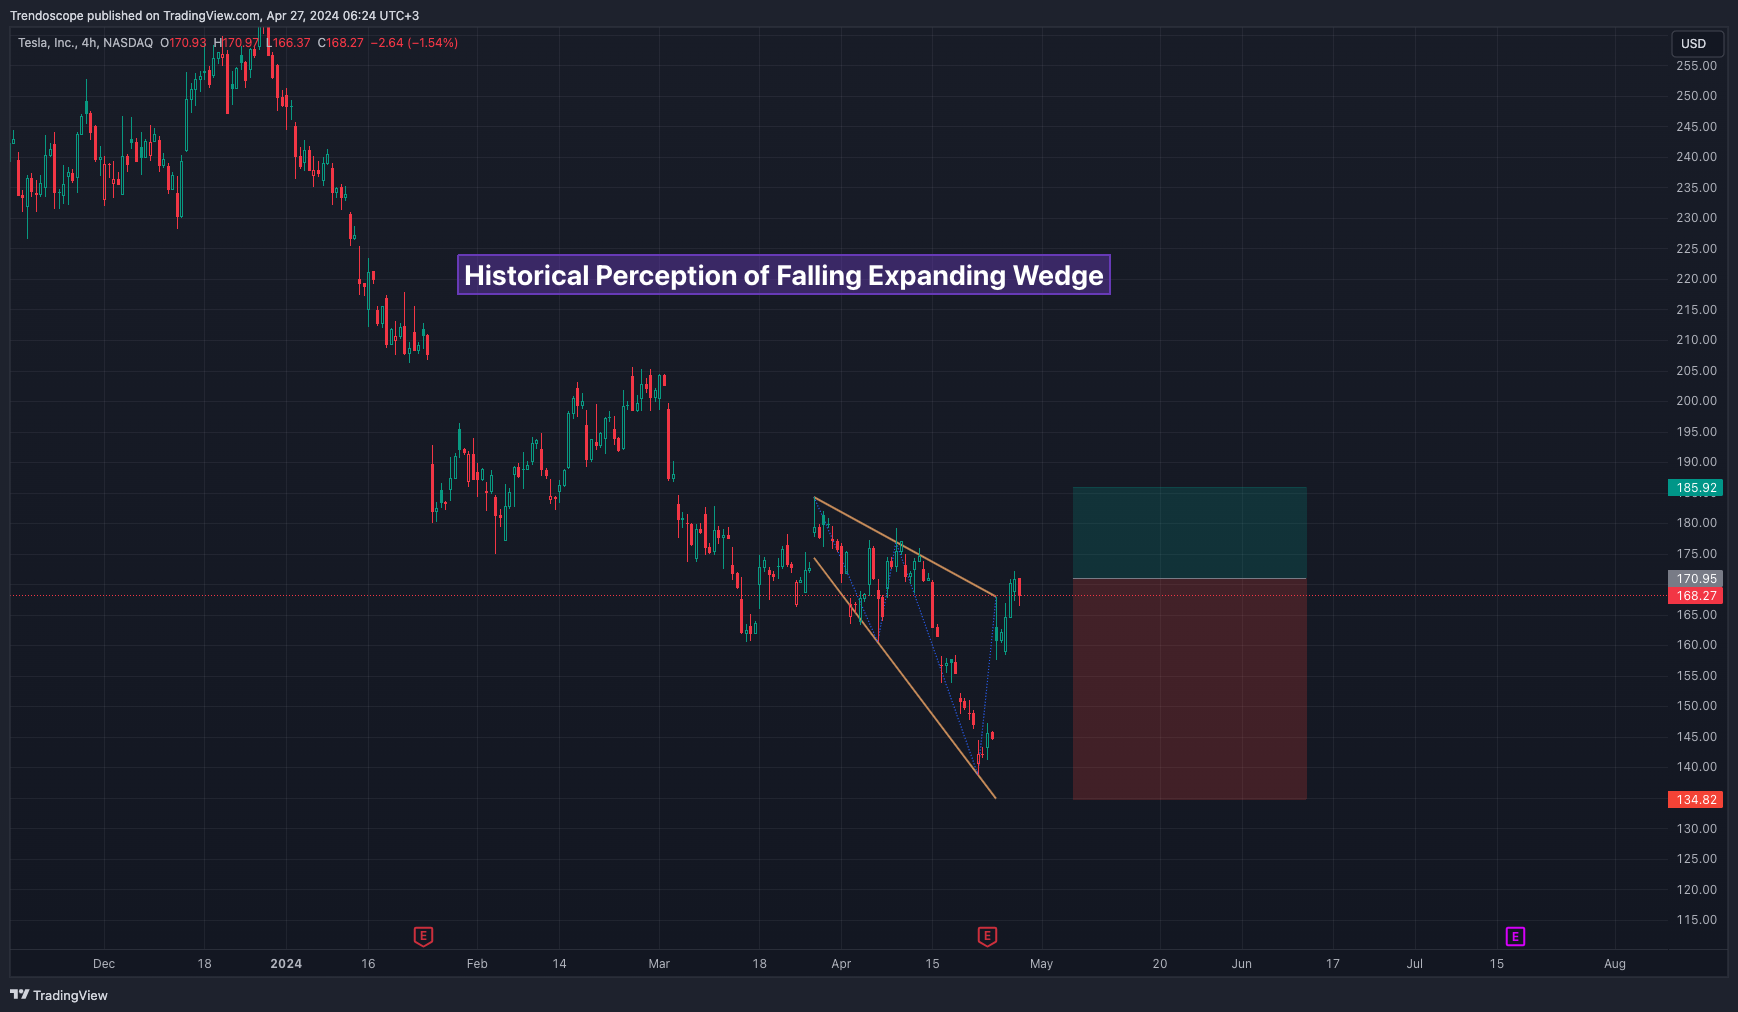This screenshot has width=1738, height=1012.
Task: Click the 230.00 price axis label
Action: pos(1696,218)
